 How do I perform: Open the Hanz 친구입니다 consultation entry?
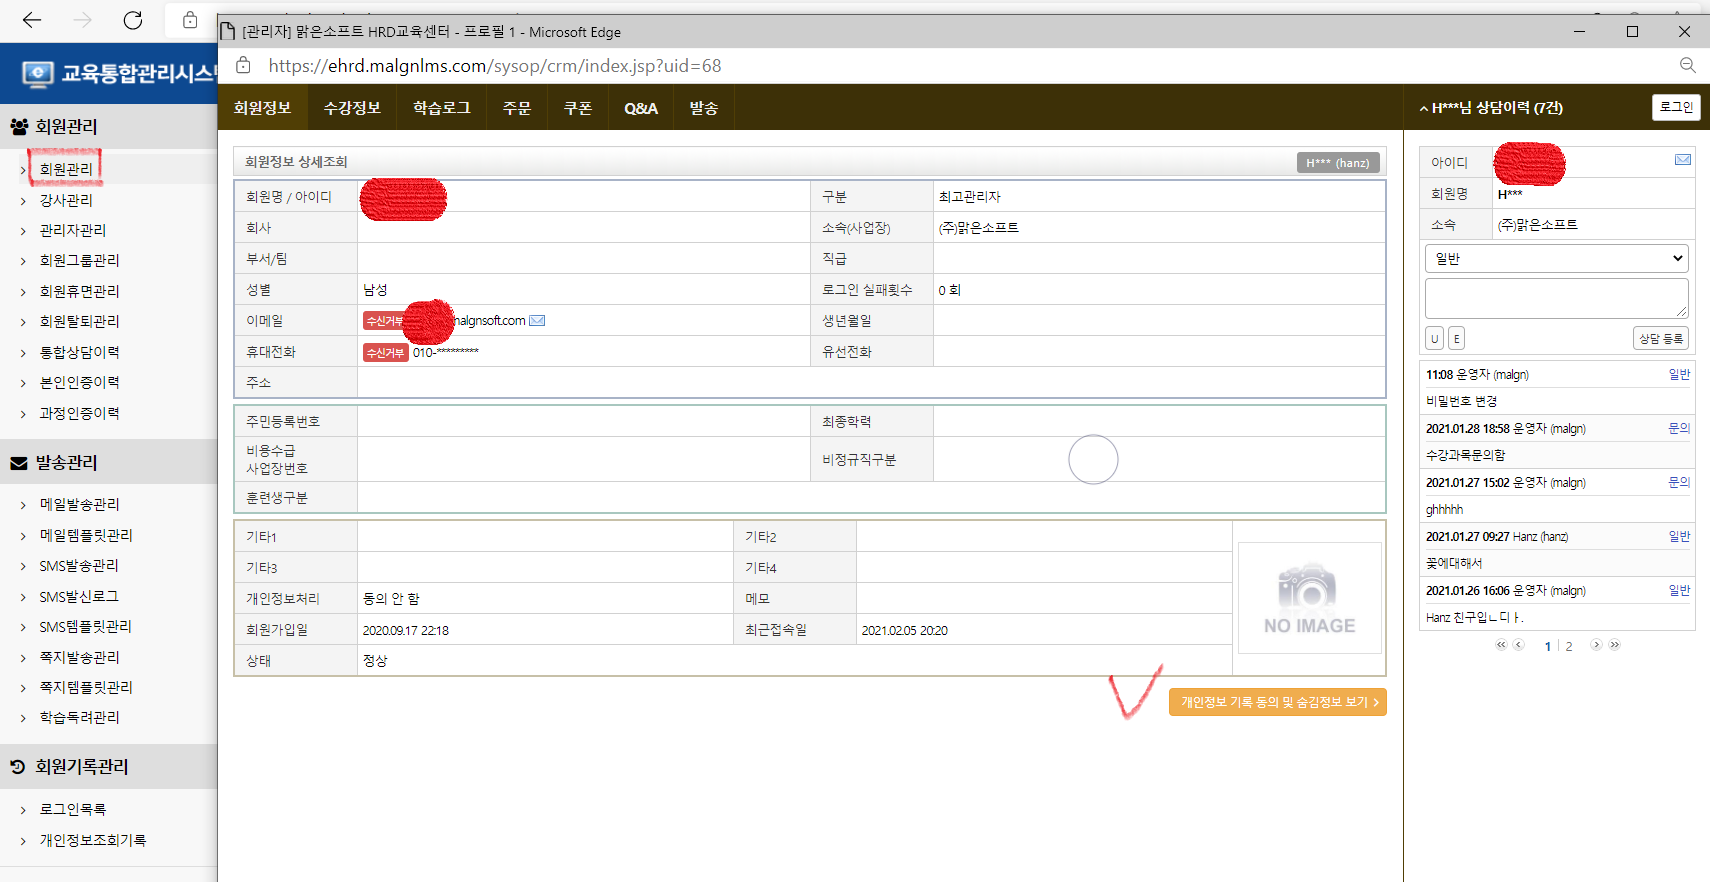point(1475,617)
